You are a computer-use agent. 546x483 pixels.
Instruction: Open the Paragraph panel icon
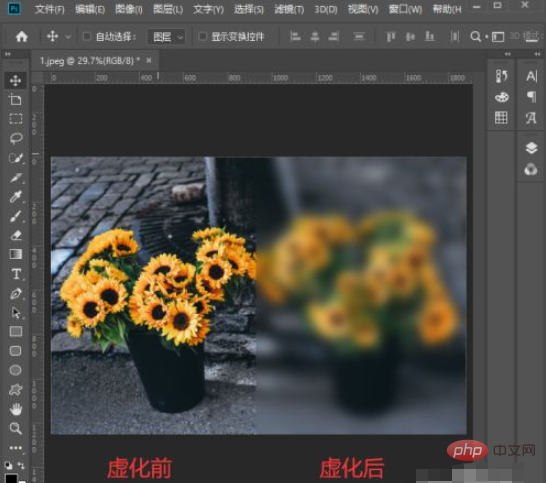531,97
